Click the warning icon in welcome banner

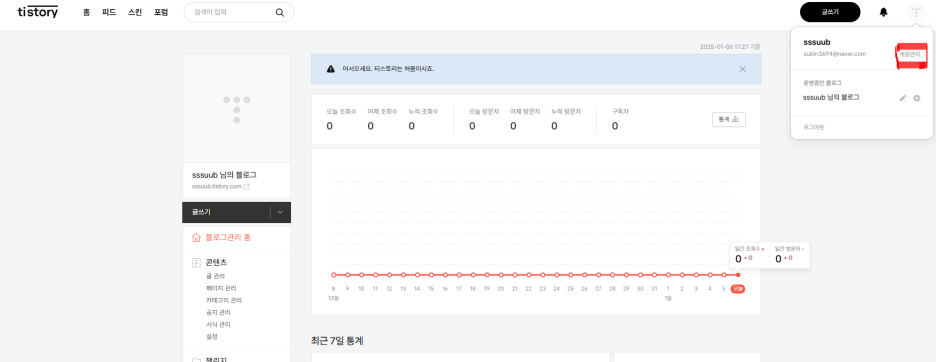click(x=331, y=69)
